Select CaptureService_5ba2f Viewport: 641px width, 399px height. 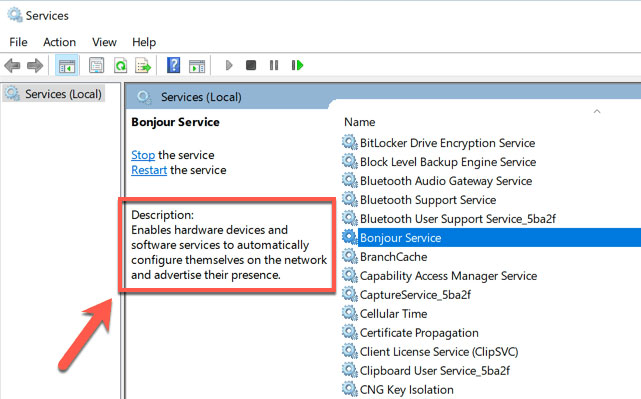[x=415, y=295]
